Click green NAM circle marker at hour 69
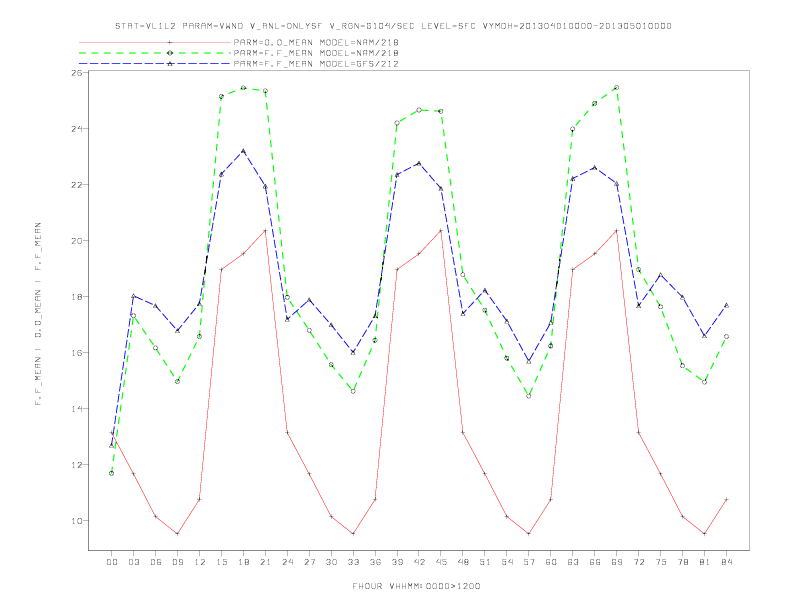Viewport: 792px width, 612px height. tap(617, 87)
